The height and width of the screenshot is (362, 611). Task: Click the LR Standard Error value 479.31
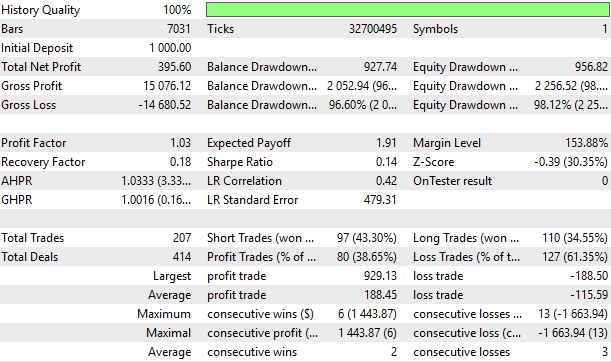pos(380,200)
